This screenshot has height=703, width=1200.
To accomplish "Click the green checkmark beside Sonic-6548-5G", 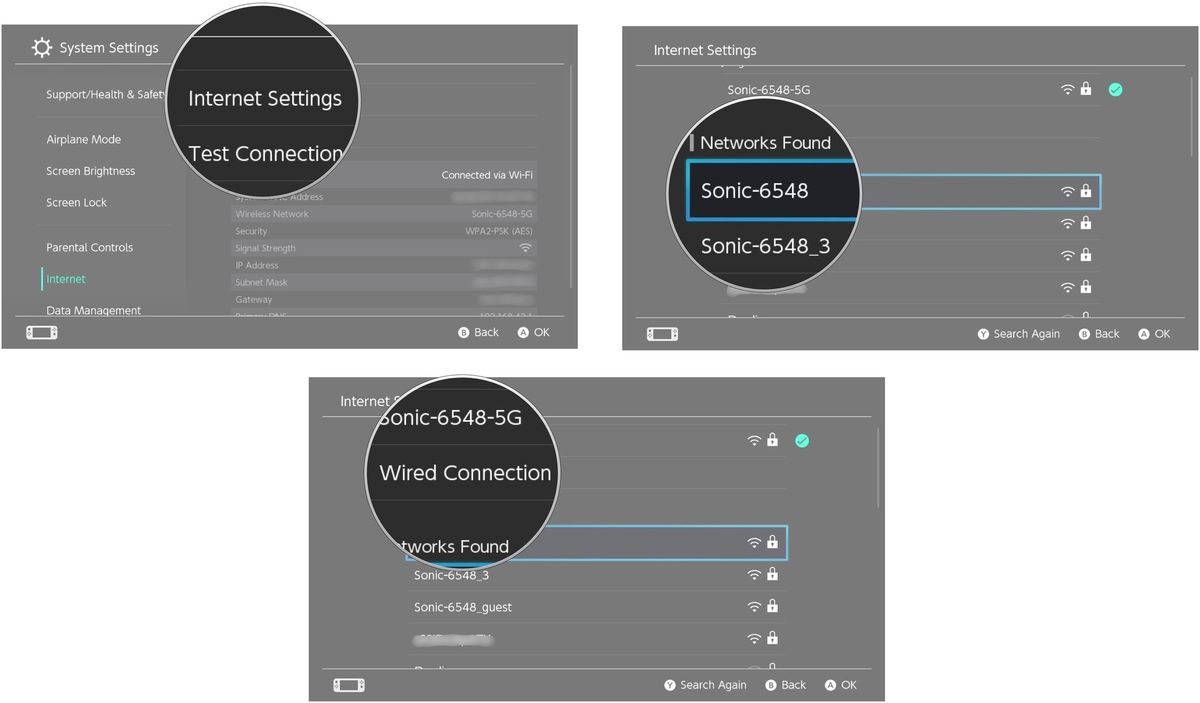I will click(x=1115, y=89).
